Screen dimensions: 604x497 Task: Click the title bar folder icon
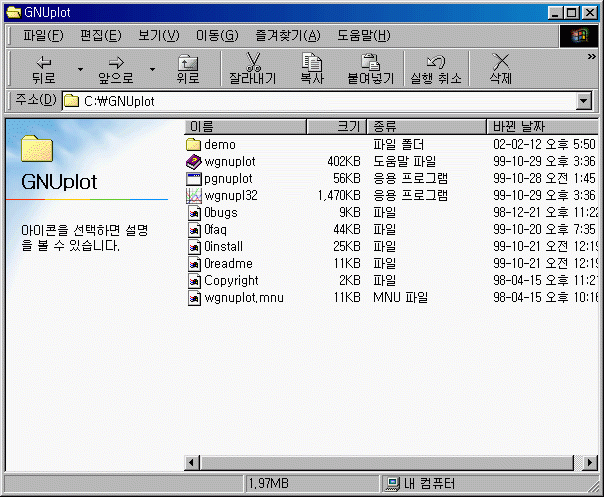pyautogui.click(x=13, y=12)
